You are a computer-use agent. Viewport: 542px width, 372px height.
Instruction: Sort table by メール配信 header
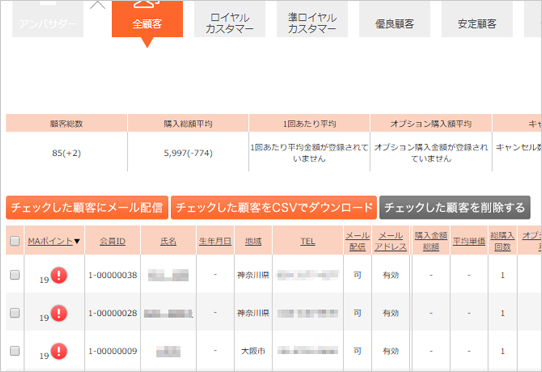coord(357,241)
